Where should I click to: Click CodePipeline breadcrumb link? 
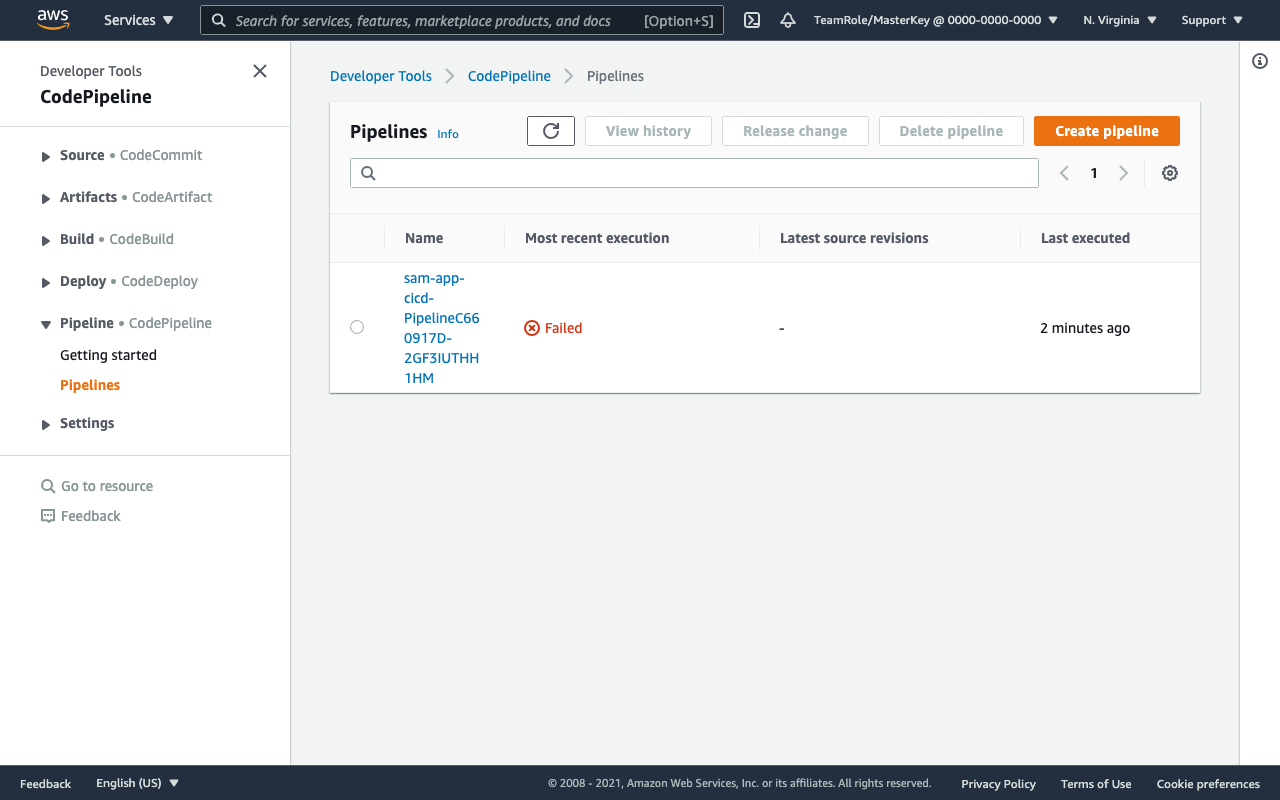pyautogui.click(x=509, y=76)
